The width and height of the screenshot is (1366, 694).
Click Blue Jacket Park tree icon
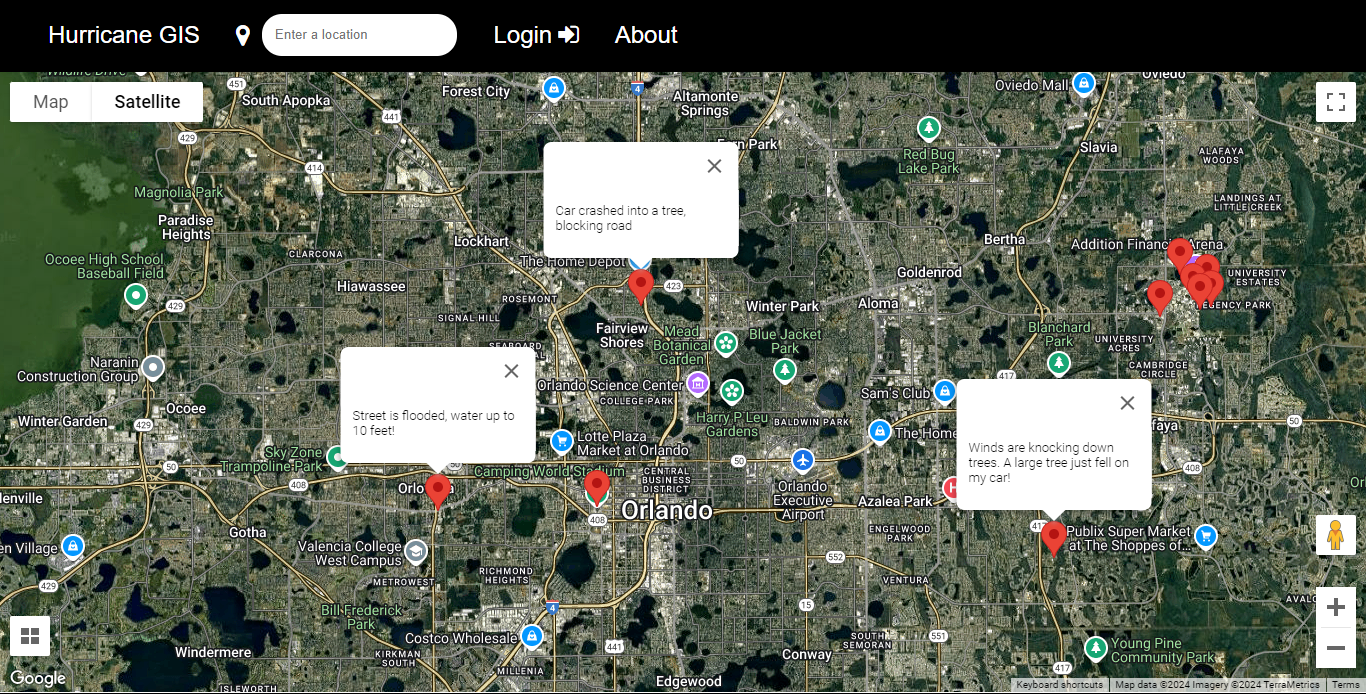click(785, 371)
